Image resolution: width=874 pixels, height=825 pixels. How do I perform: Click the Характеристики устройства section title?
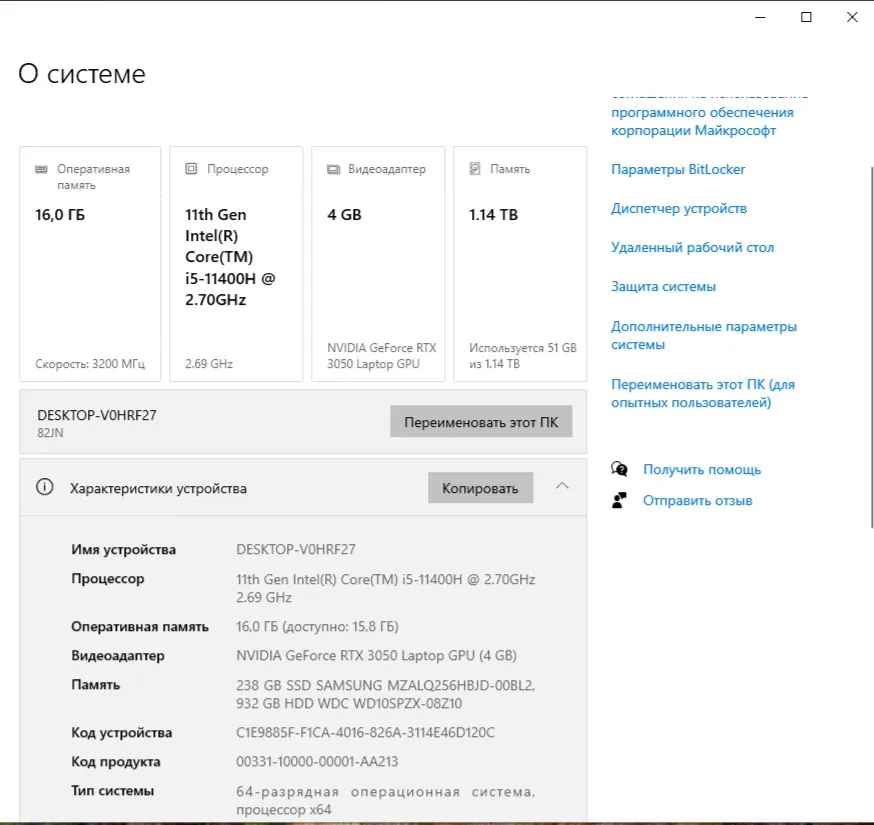tap(158, 488)
